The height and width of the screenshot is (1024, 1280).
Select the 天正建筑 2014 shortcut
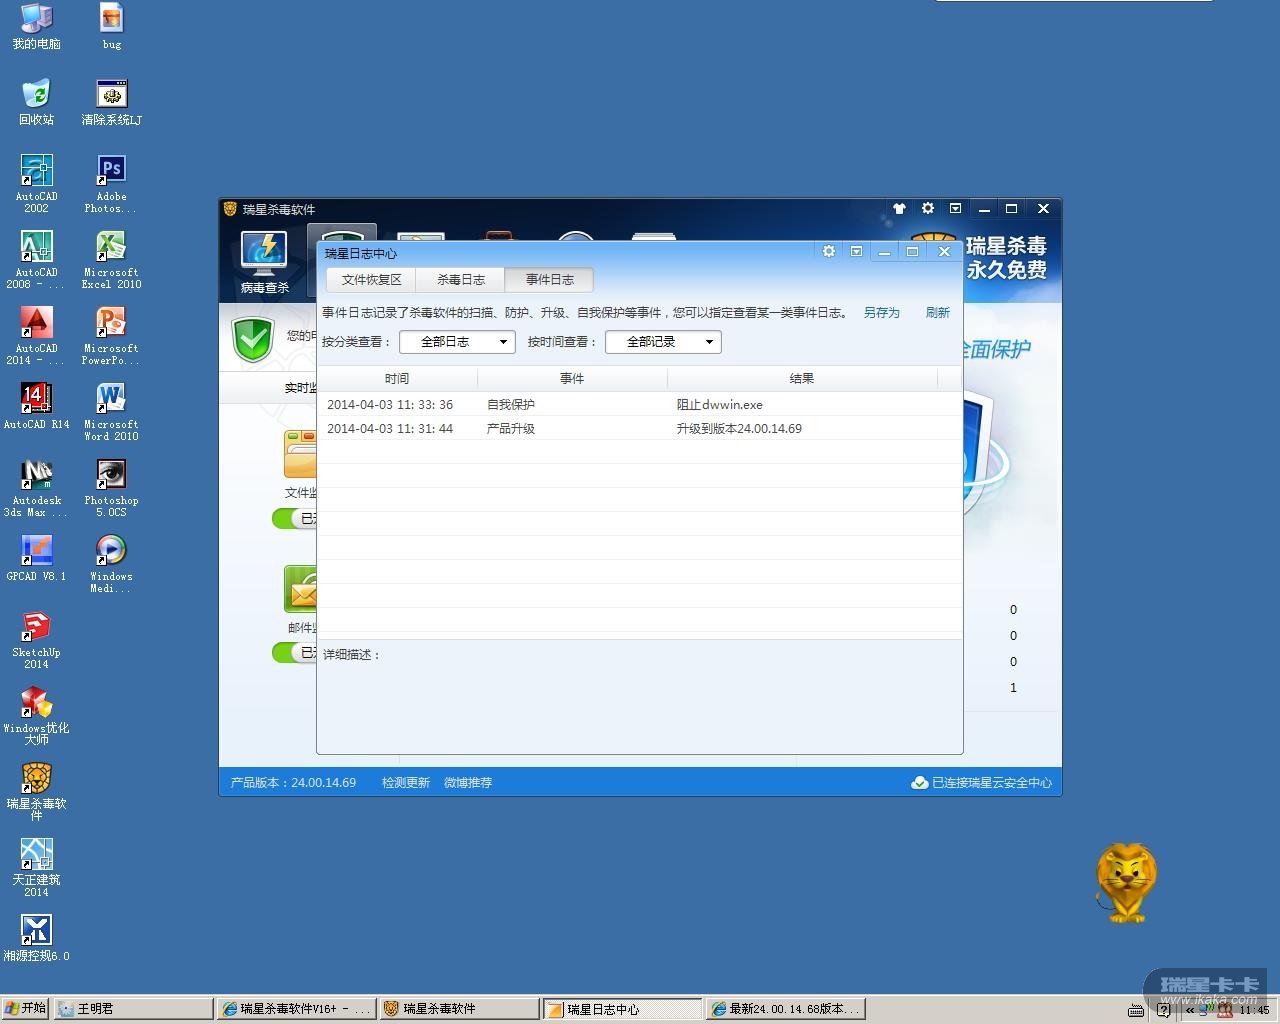(36, 868)
